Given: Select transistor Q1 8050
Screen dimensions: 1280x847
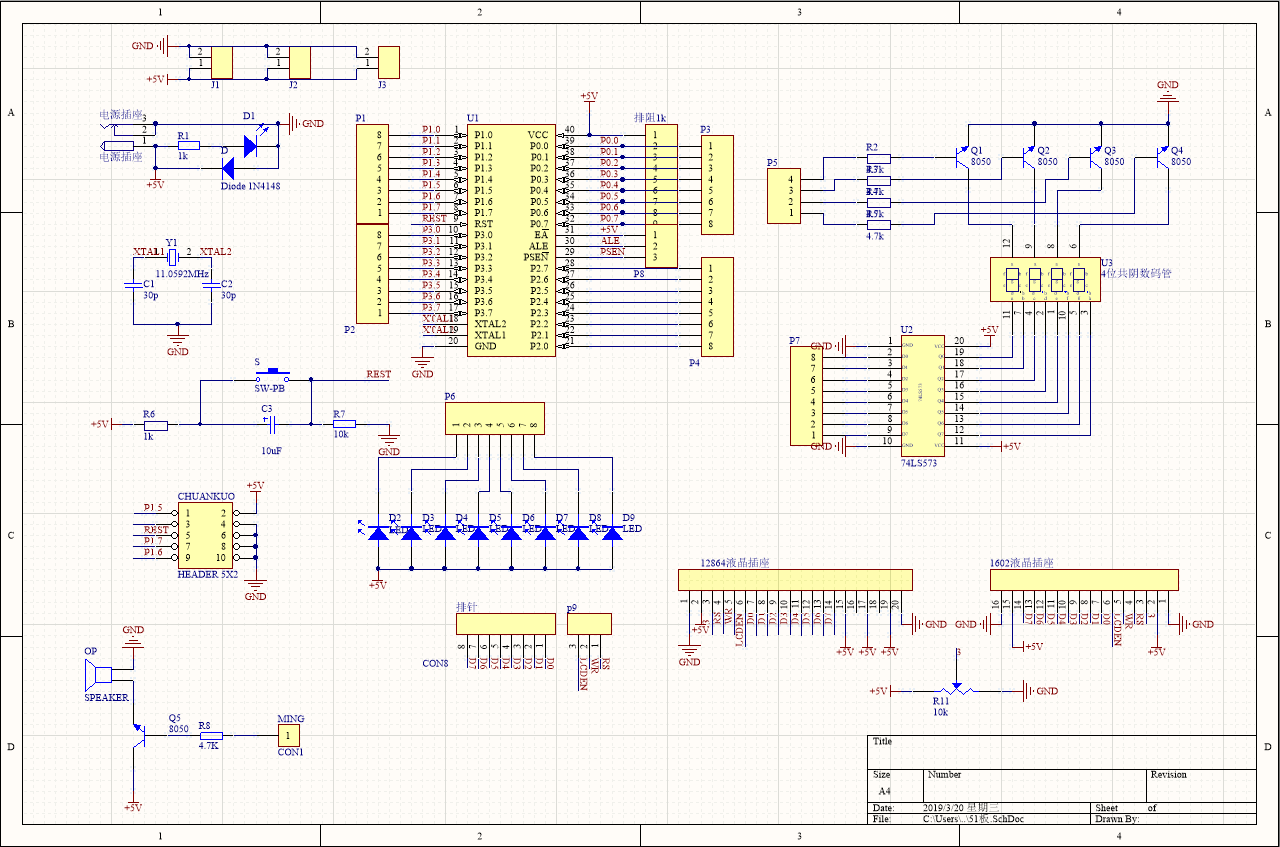Looking at the screenshot, I should pyautogui.click(x=962, y=157).
